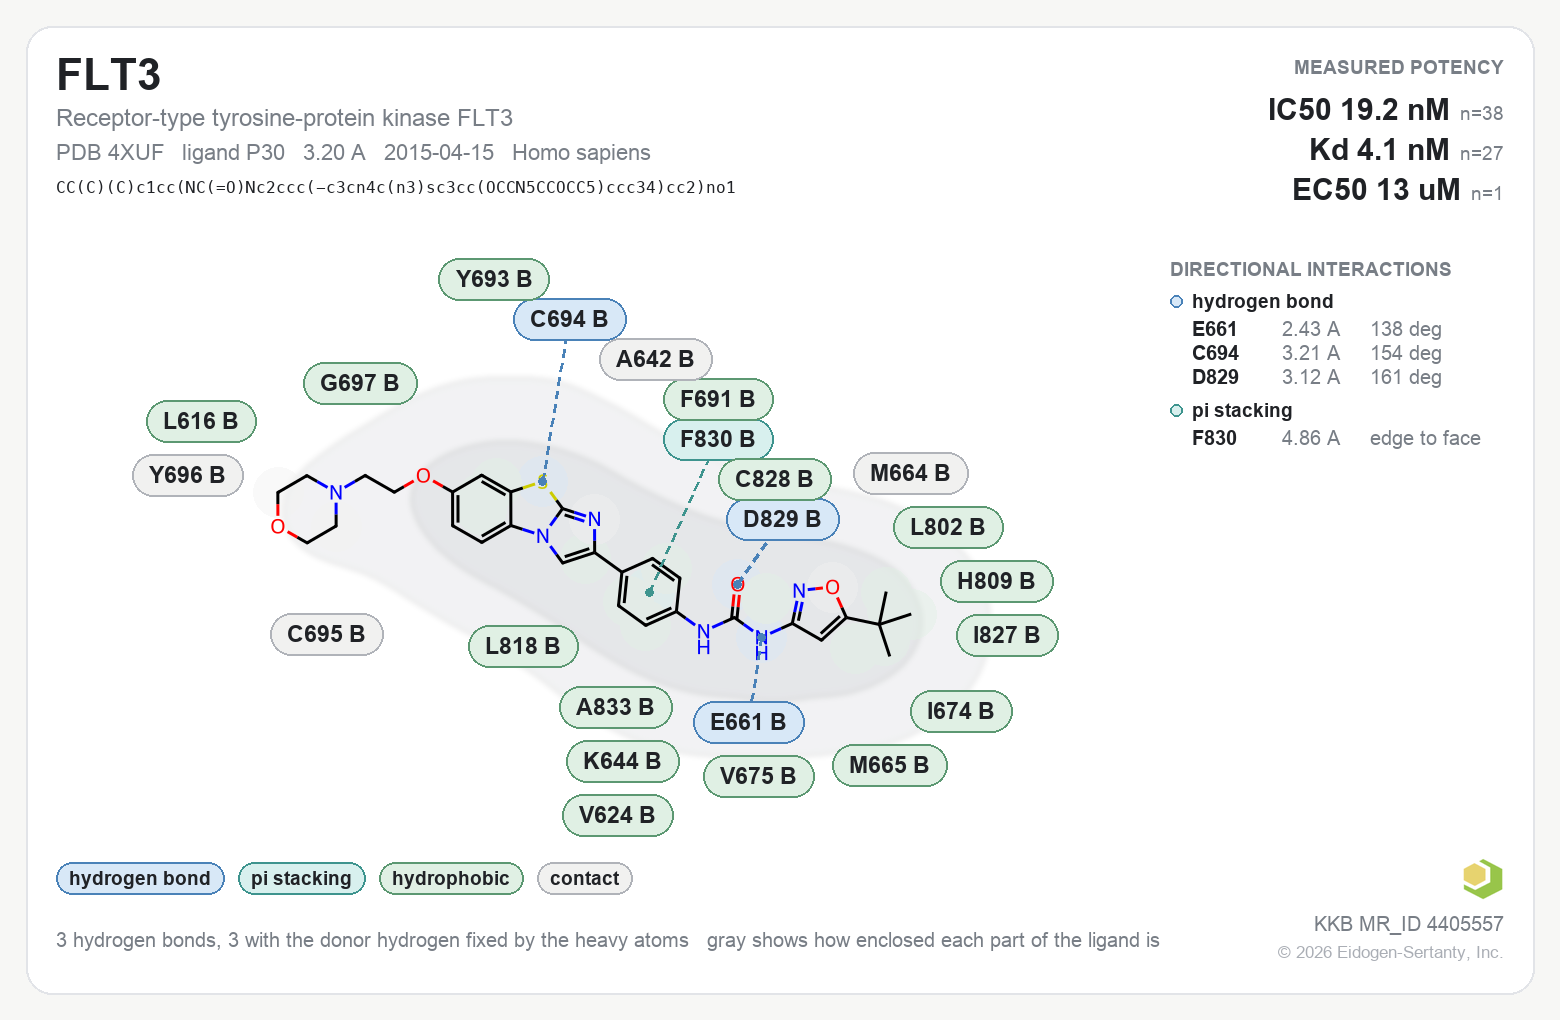Click the pi stacking legend pill
1560x1020 pixels.
click(x=302, y=879)
